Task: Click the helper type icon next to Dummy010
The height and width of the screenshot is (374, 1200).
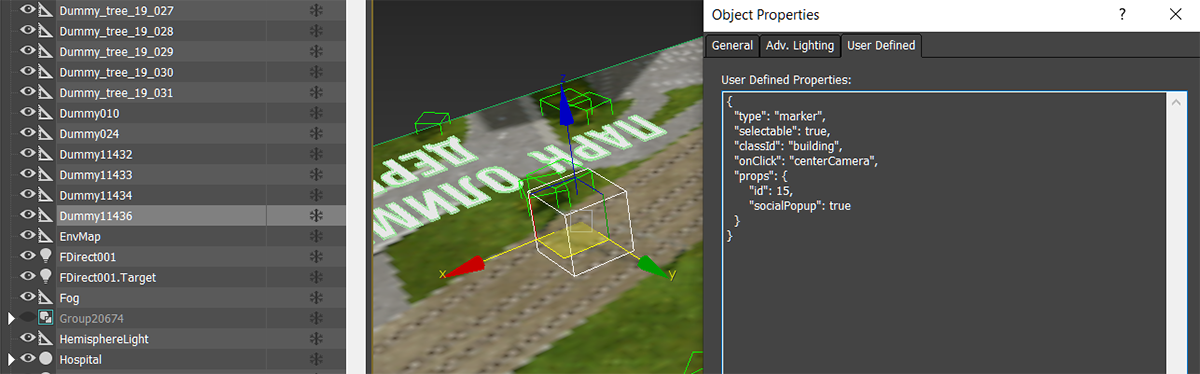Action: [x=45, y=113]
